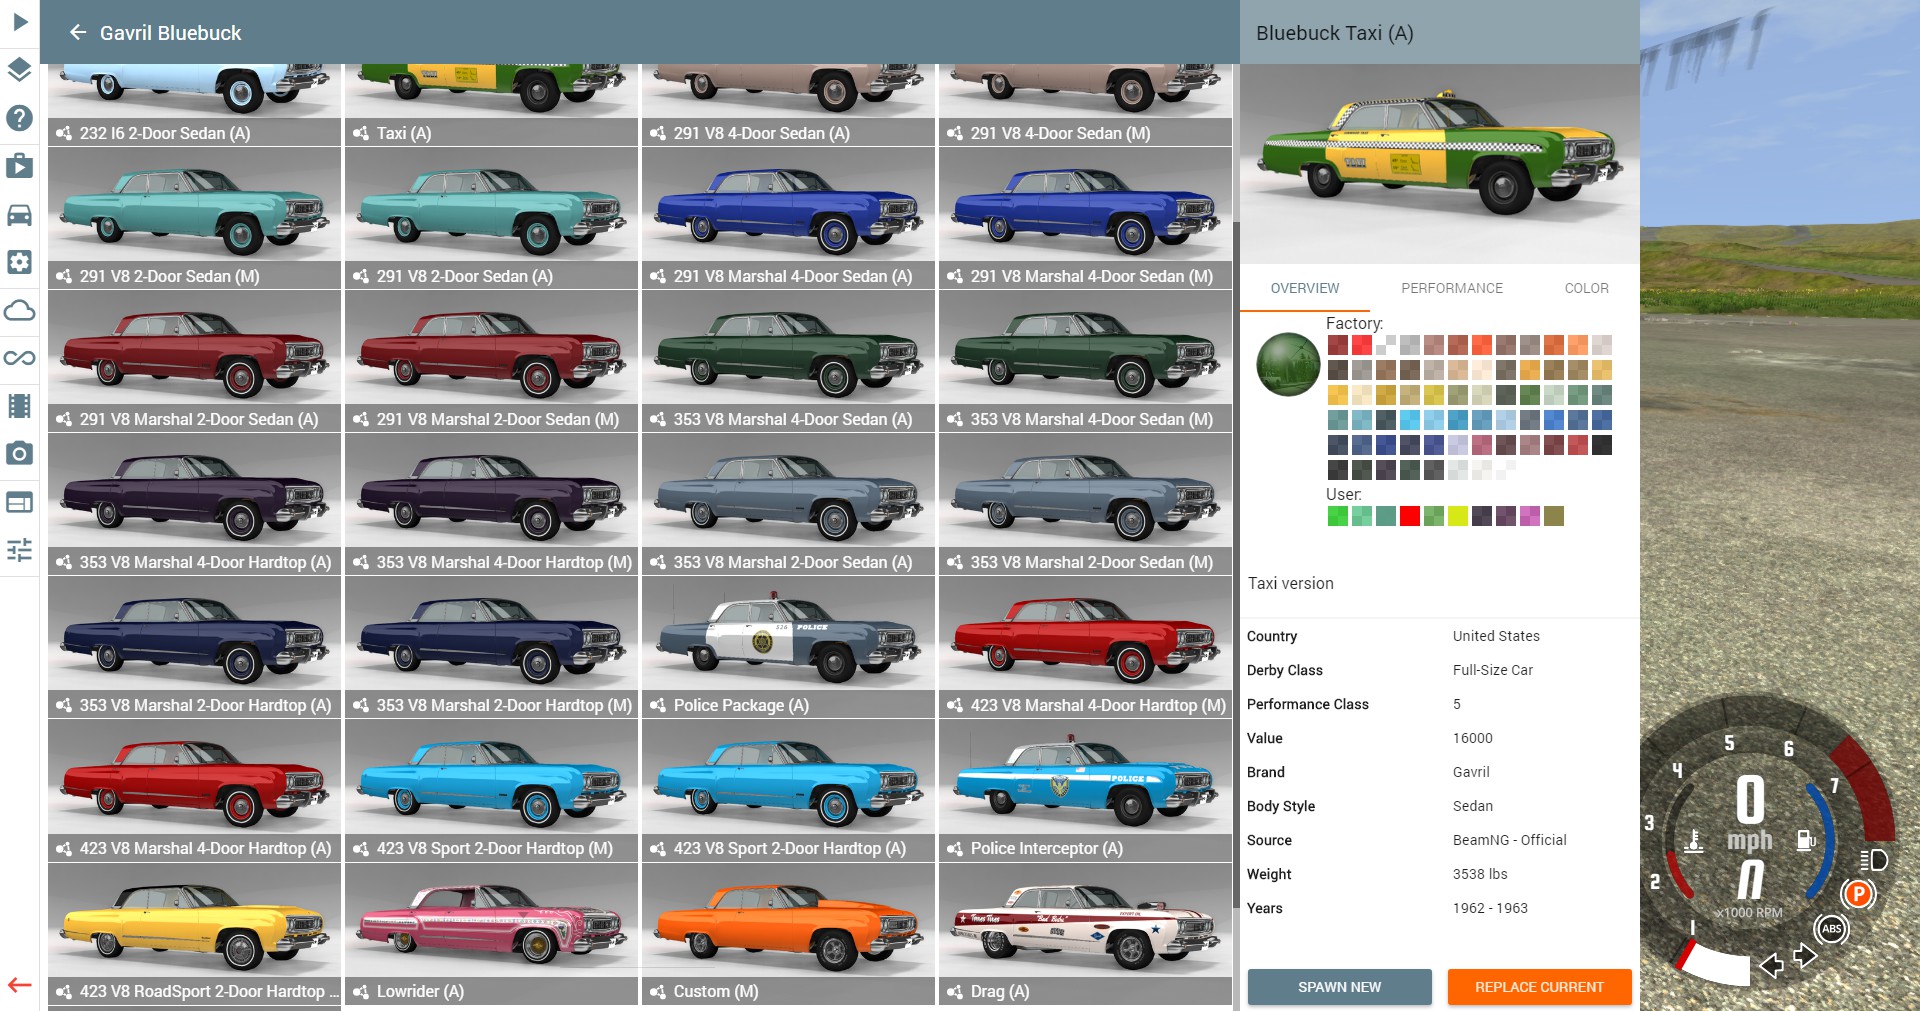Select the orange Custom (M) car
The image size is (1920, 1011).
point(788,933)
